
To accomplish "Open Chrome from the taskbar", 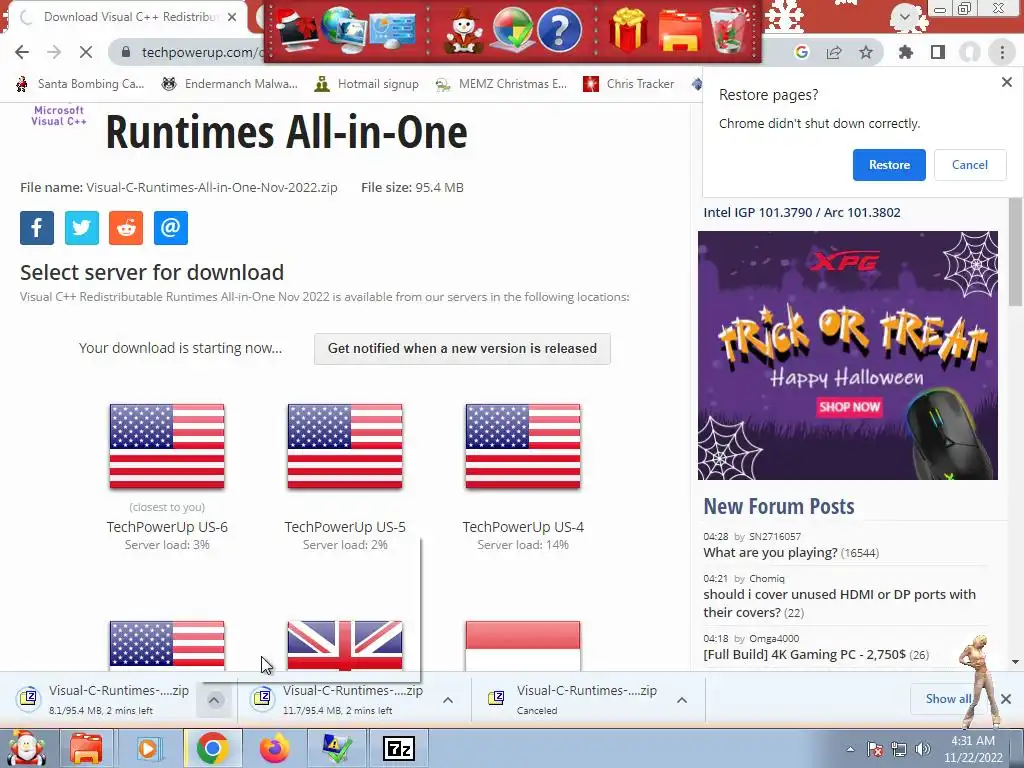I will pyautogui.click(x=212, y=748).
